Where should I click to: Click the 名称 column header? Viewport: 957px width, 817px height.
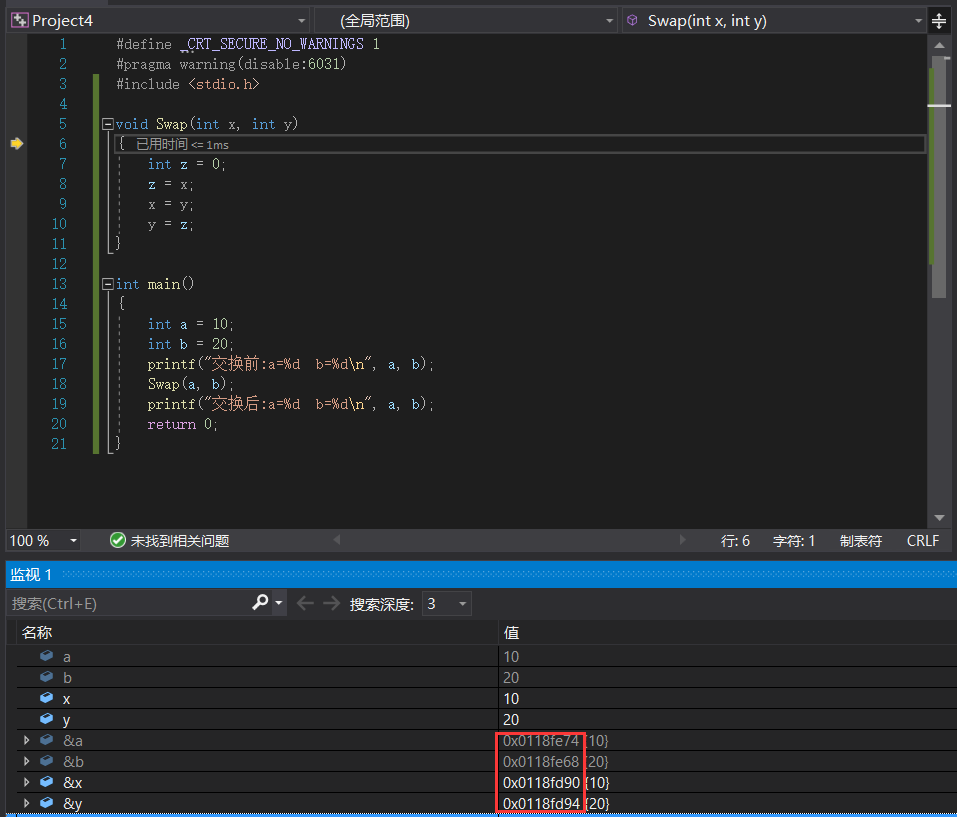click(x=37, y=633)
